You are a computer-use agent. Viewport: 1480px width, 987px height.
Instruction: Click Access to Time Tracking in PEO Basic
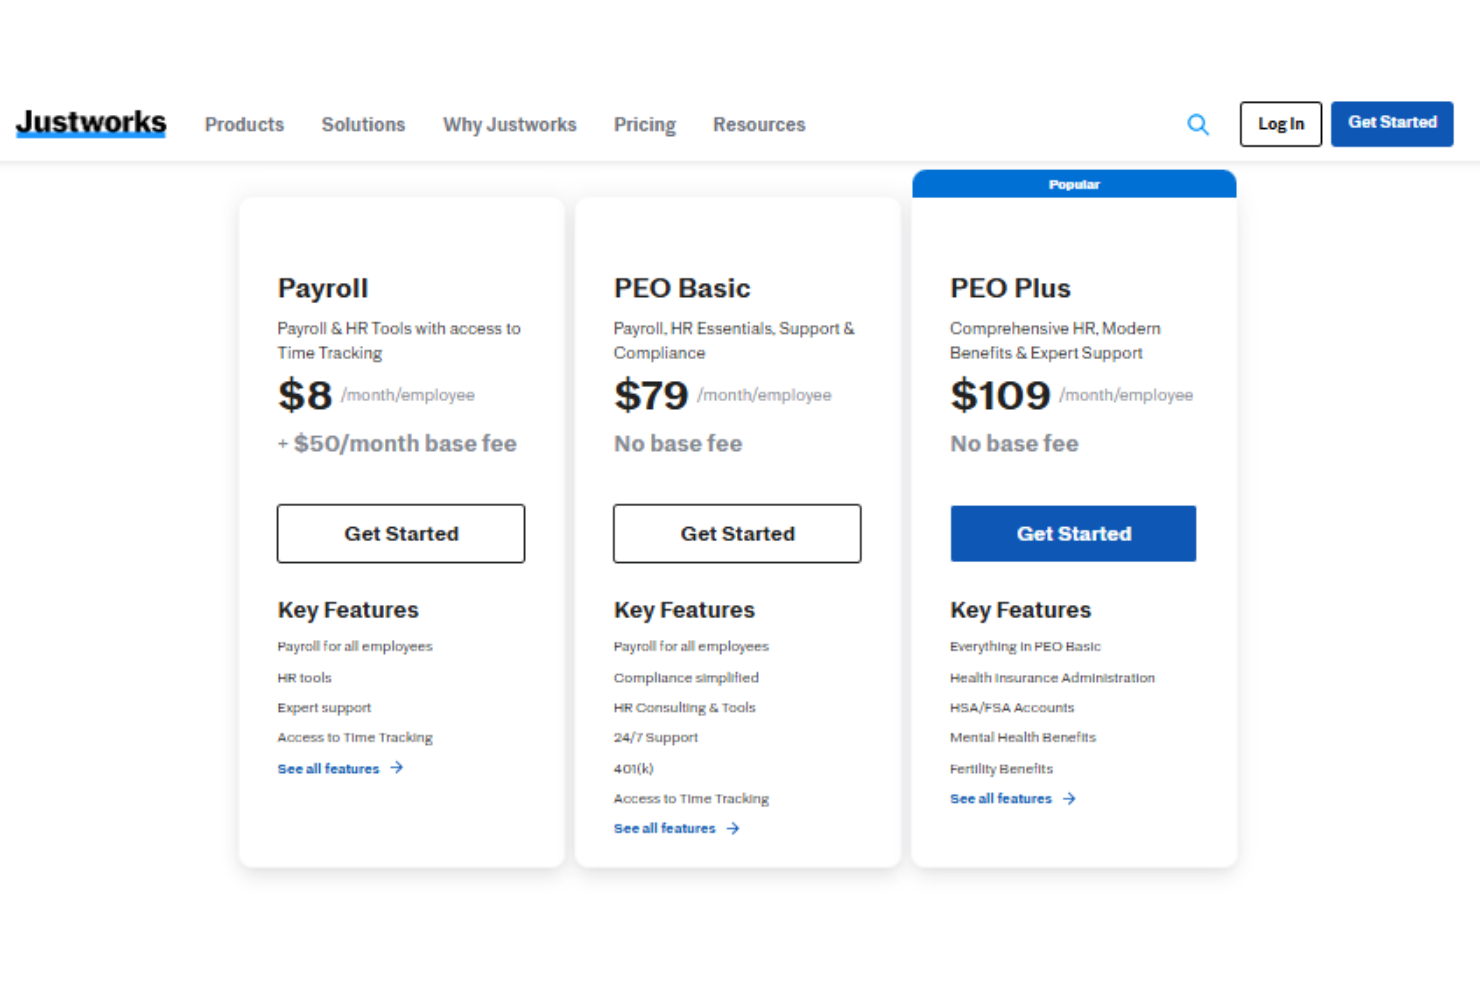(x=691, y=798)
